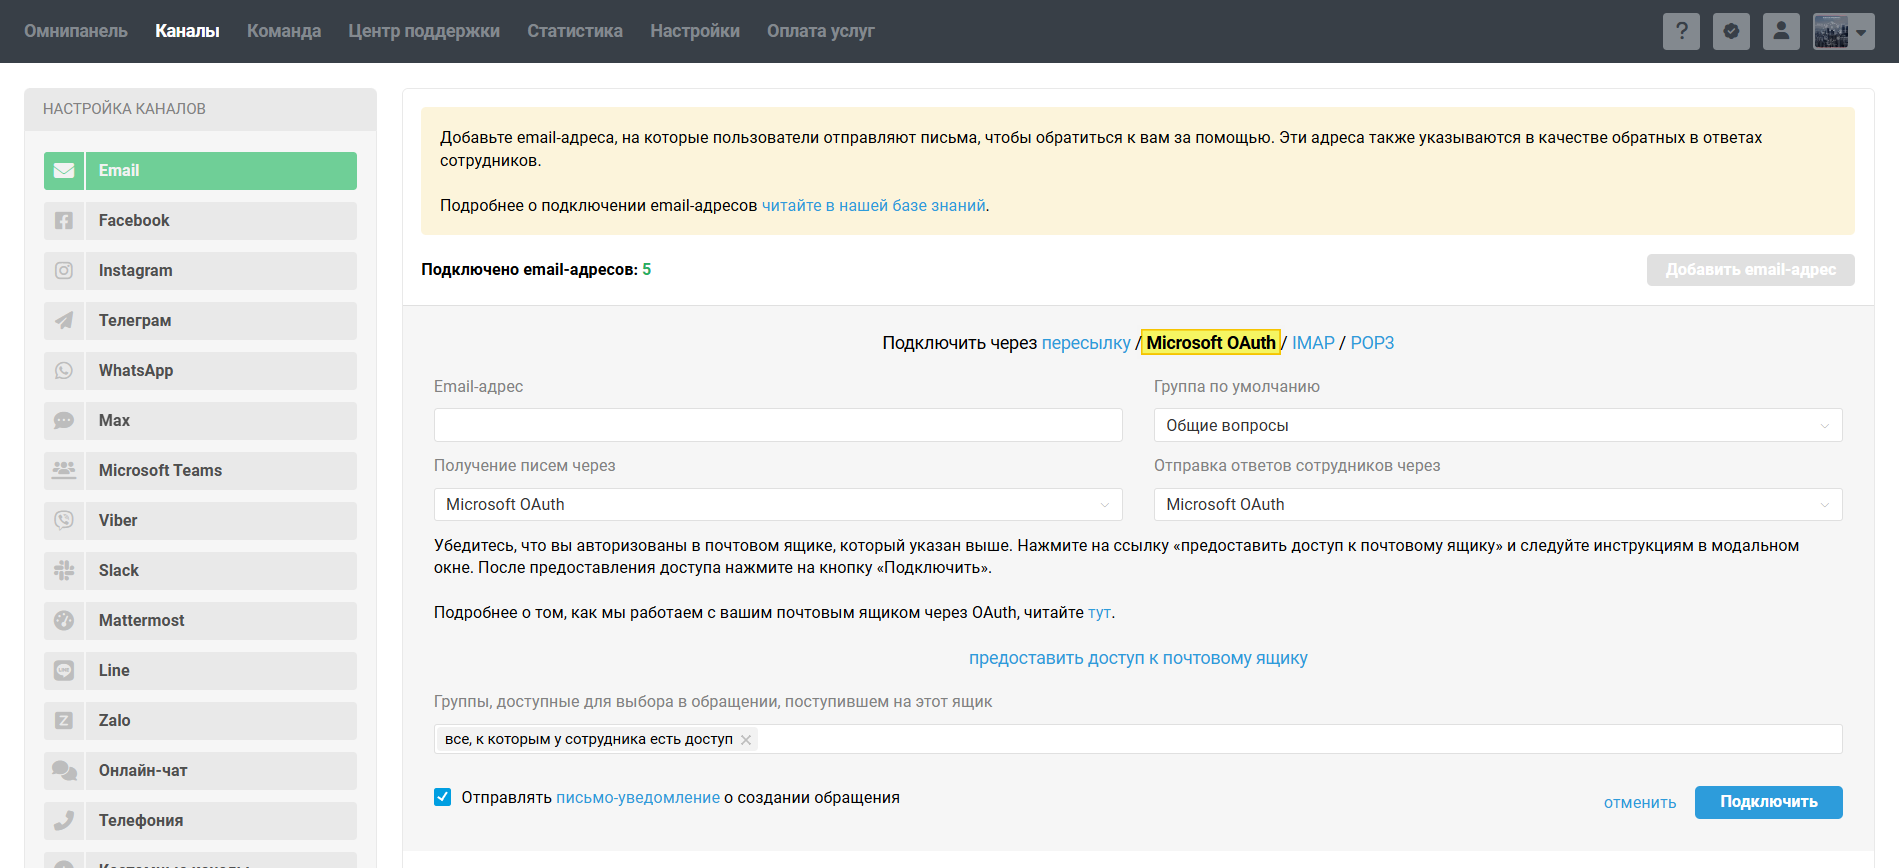Viewport: 1899px width, 868px height.
Task: Click 'предоставить доступ к почтовому ящику' link
Action: tap(1138, 658)
